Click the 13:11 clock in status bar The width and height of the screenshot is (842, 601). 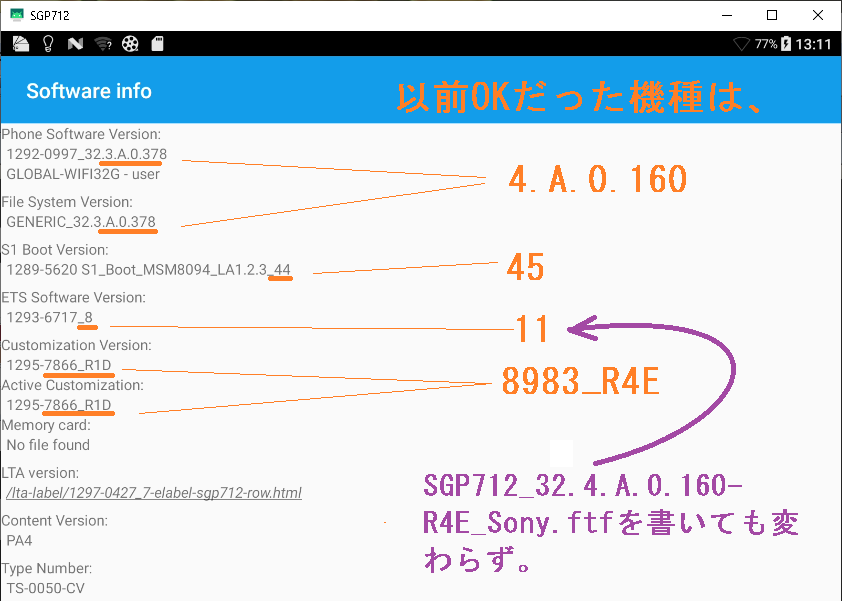tap(813, 44)
